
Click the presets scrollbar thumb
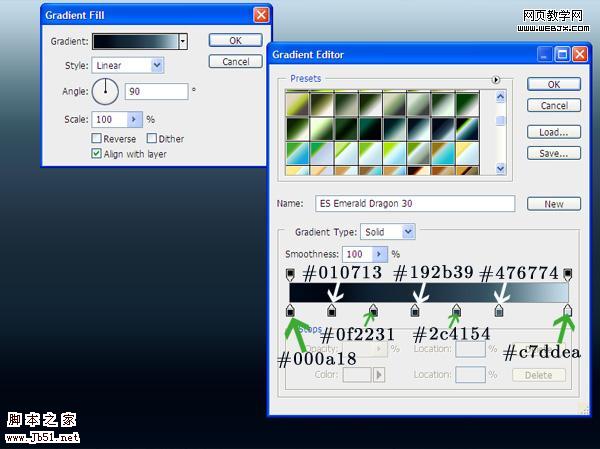(x=500, y=121)
